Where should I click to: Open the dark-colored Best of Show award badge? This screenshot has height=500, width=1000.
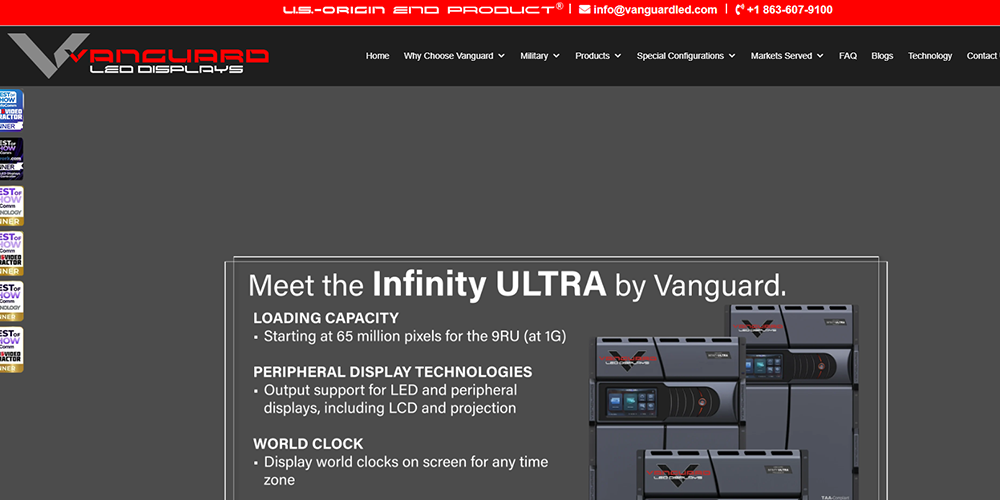coord(11,159)
